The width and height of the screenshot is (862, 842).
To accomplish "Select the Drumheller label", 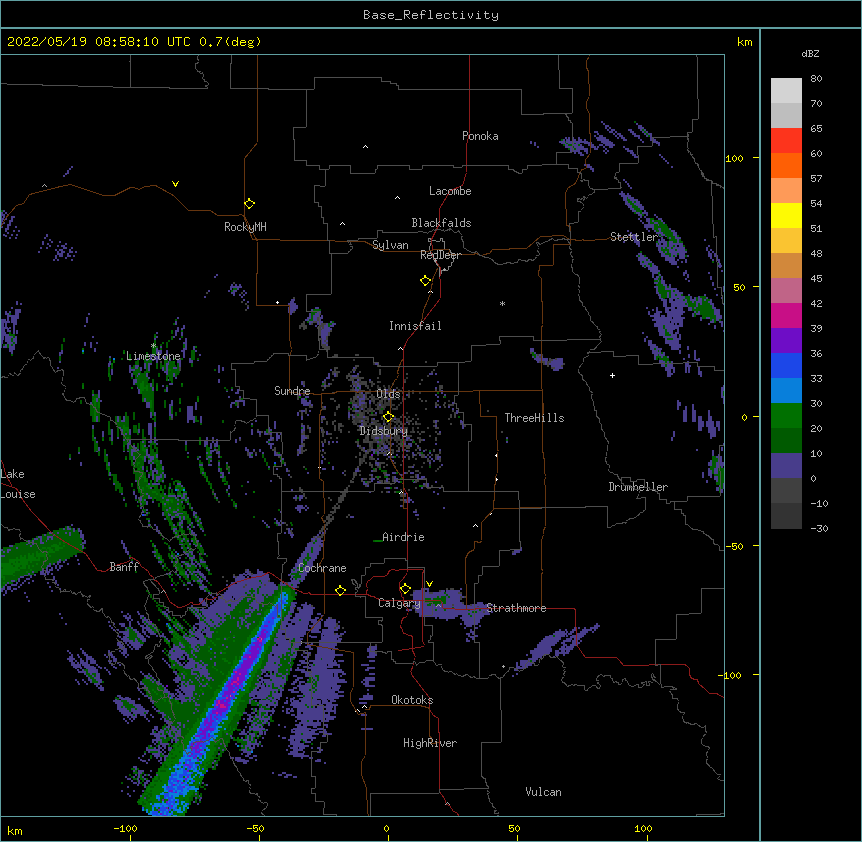I will click(x=638, y=487).
